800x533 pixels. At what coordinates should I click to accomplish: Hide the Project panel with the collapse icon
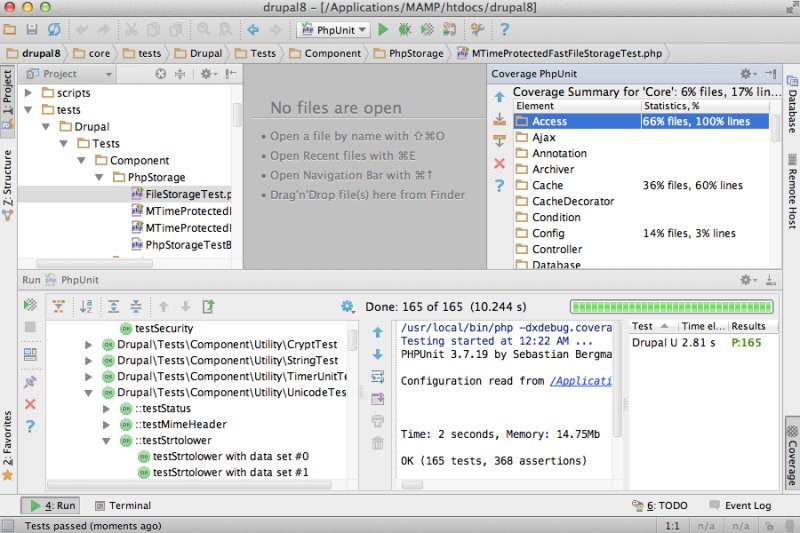tap(231, 74)
